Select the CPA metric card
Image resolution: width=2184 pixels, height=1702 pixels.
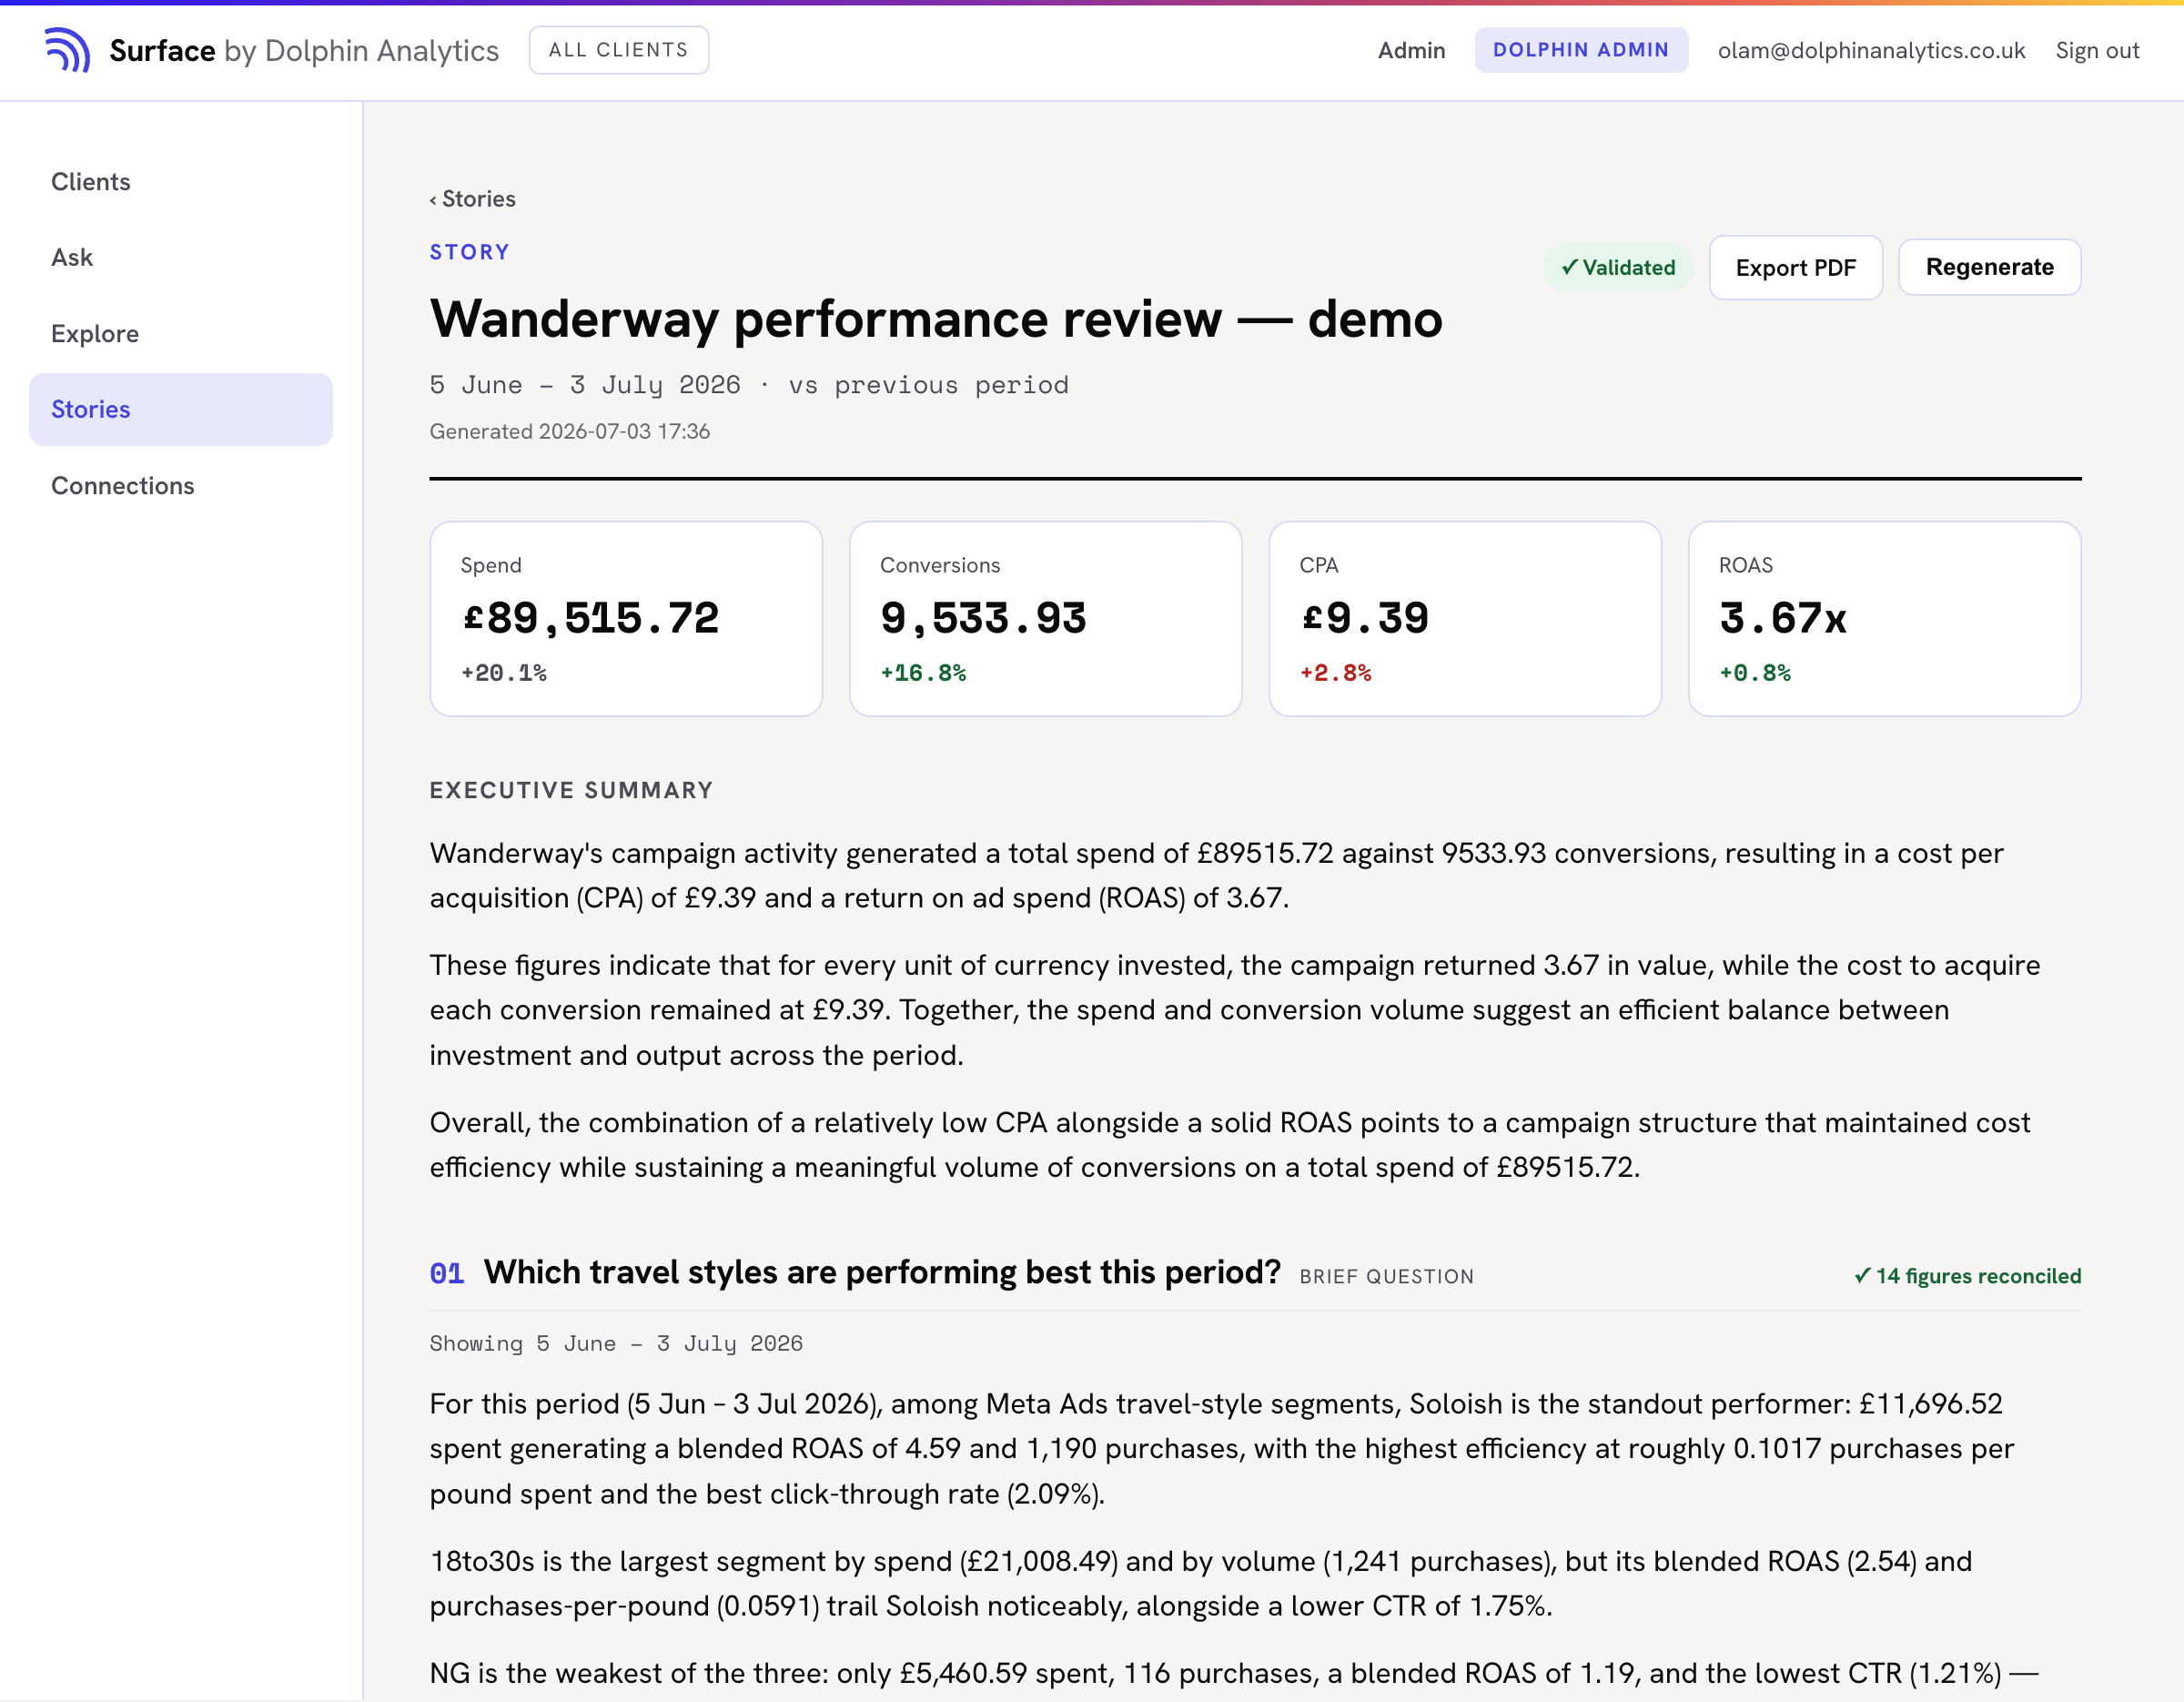click(1465, 619)
